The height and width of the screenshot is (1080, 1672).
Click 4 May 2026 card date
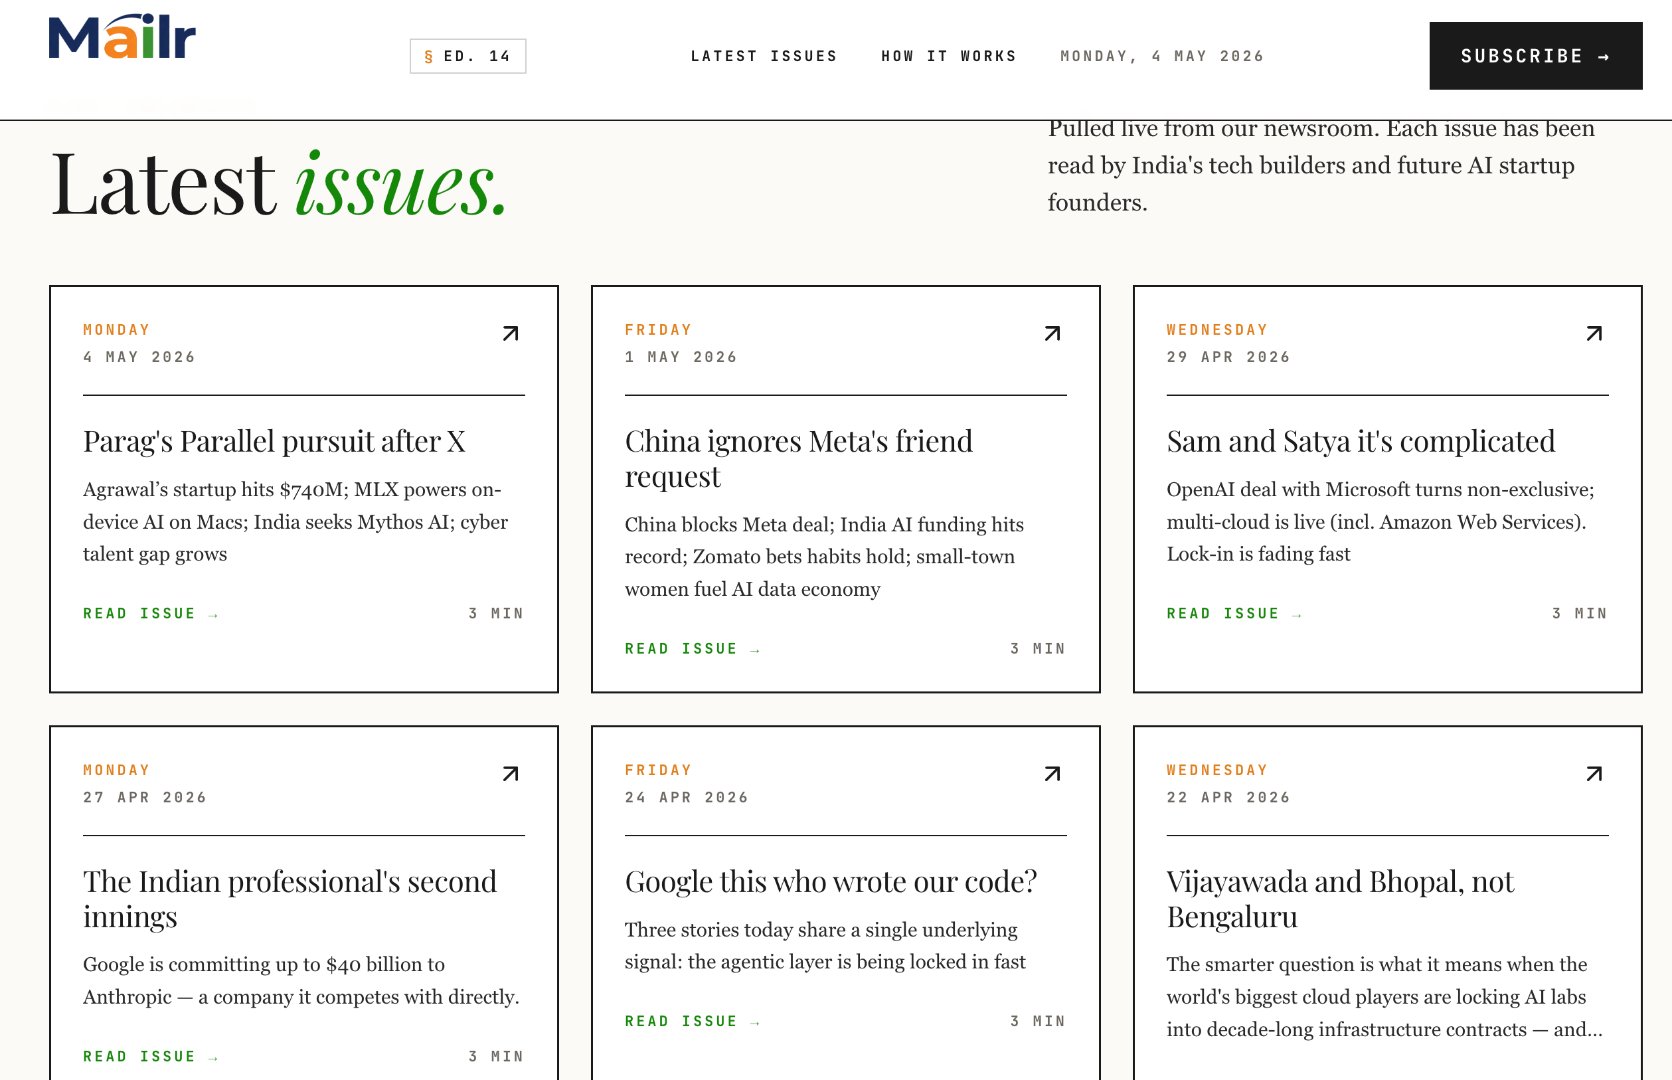[139, 357]
